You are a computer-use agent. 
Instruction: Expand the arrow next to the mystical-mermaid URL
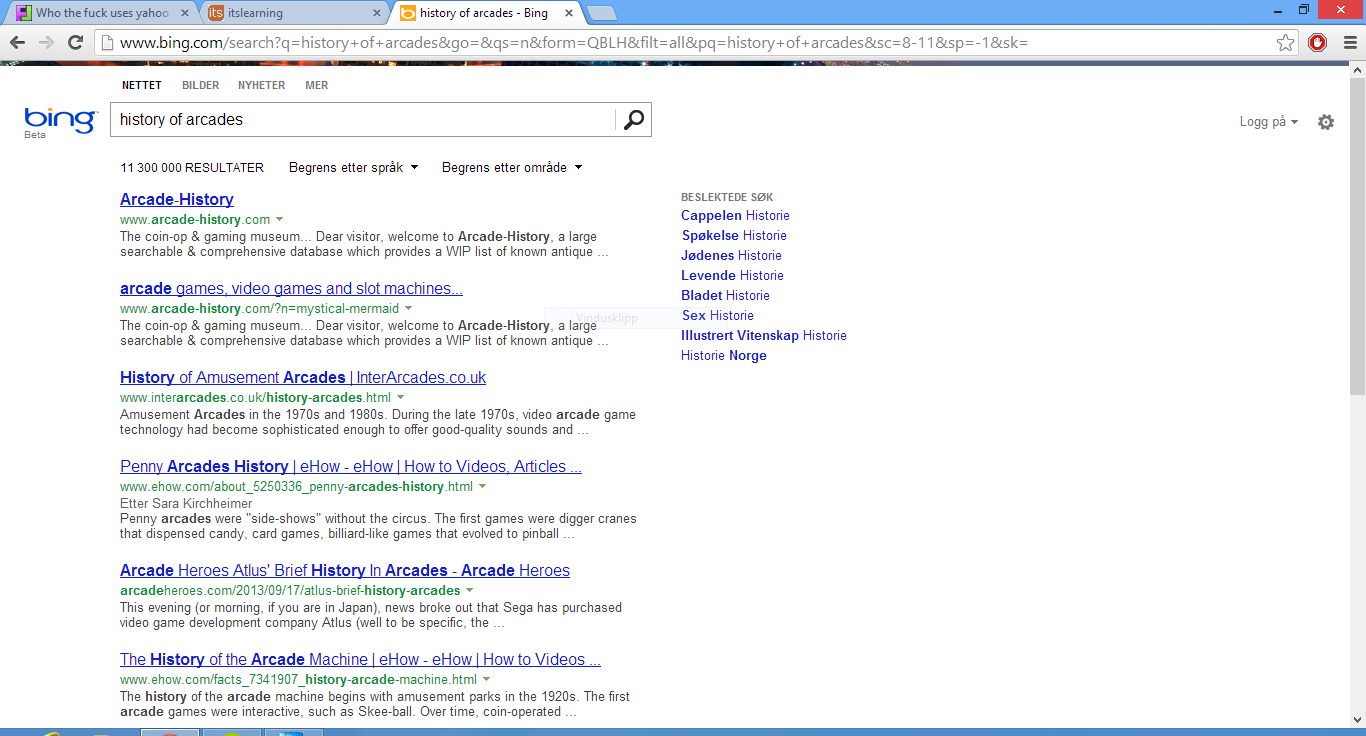408,308
